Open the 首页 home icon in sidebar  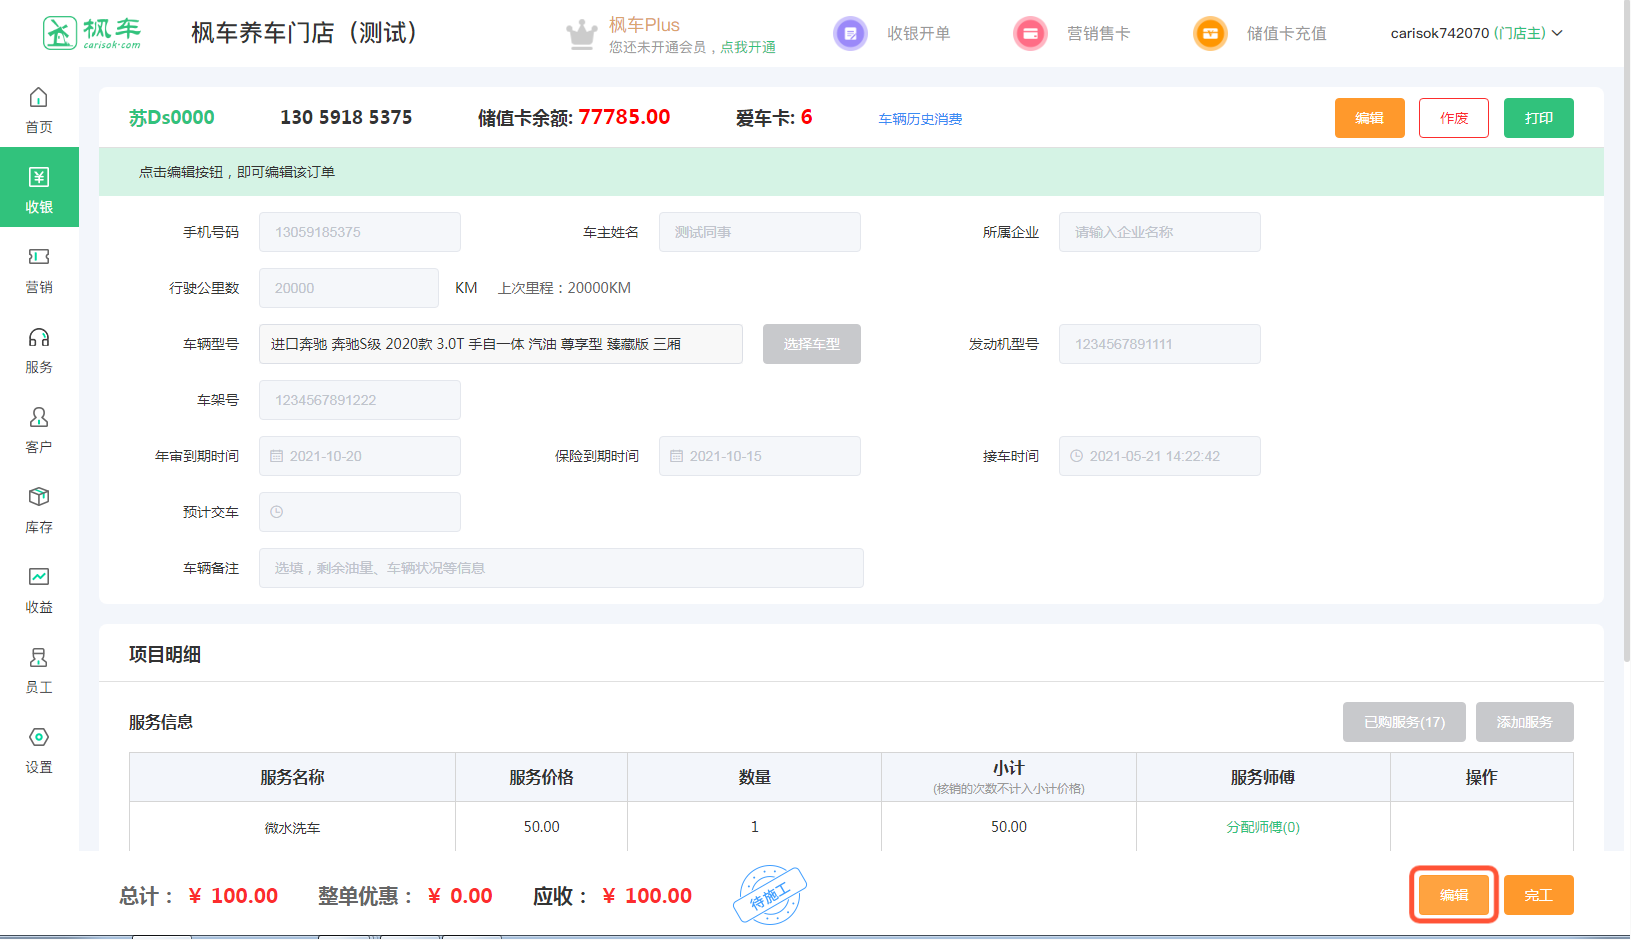pyautogui.click(x=39, y=98)
